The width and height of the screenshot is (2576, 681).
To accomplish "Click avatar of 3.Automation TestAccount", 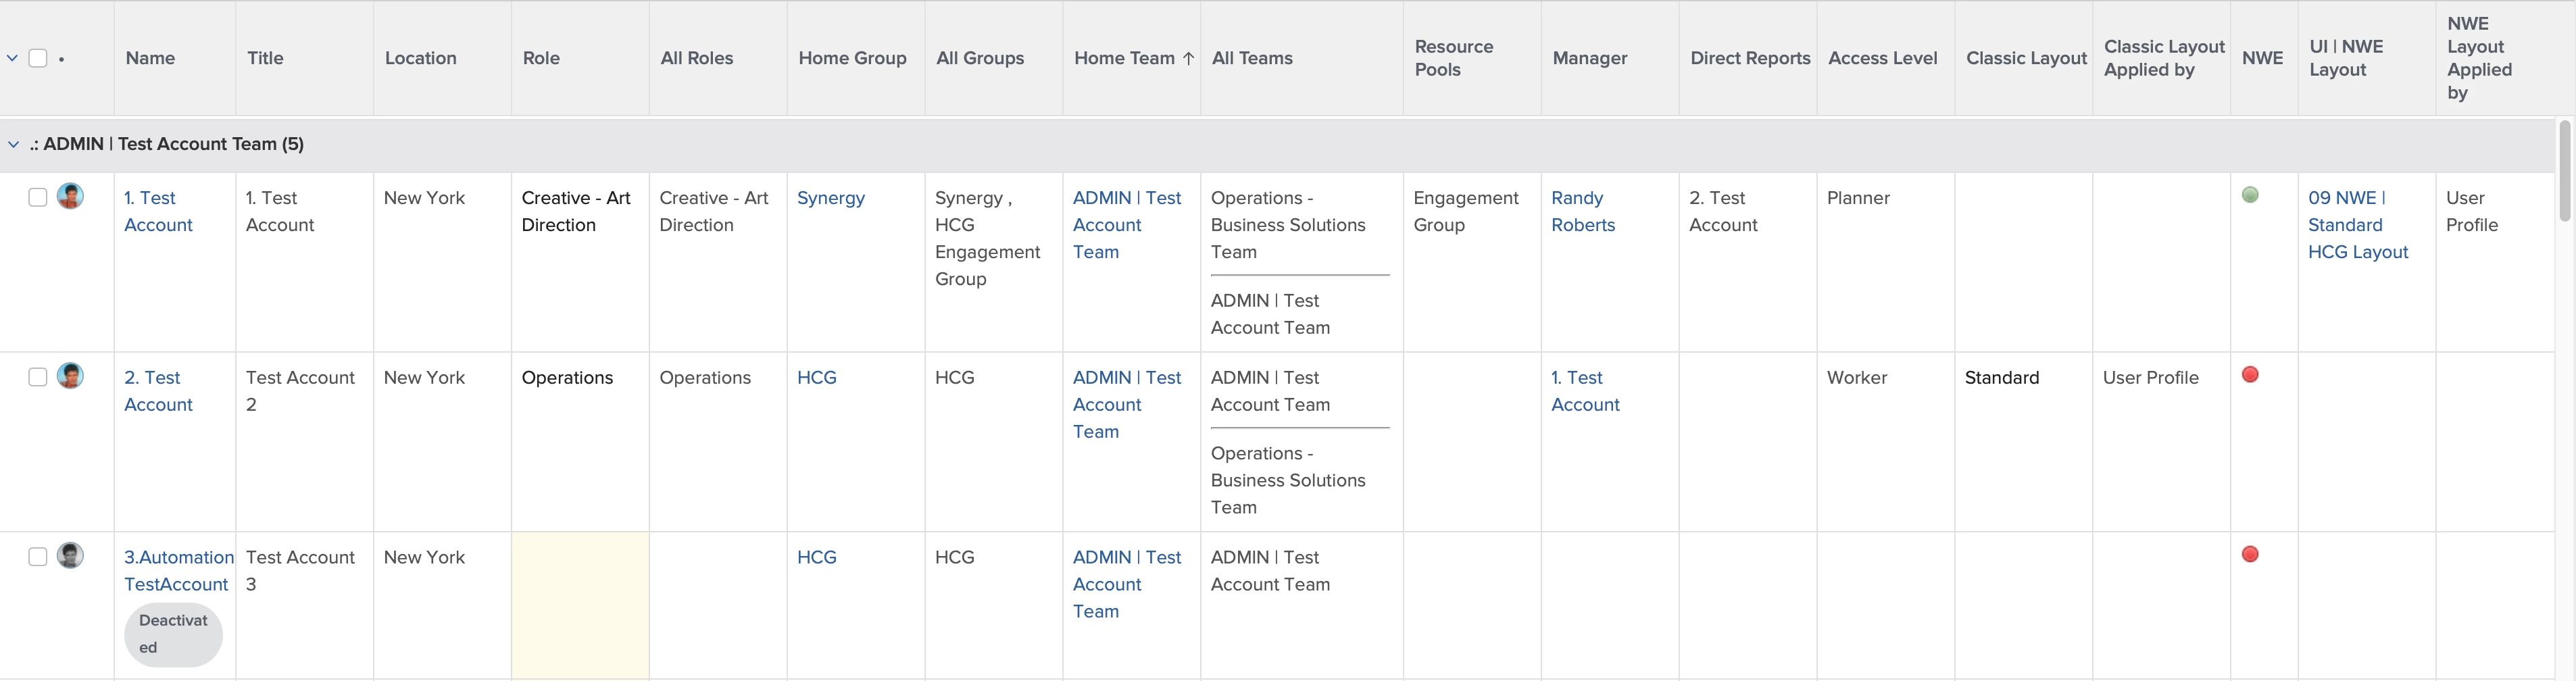I will point(70,555).
